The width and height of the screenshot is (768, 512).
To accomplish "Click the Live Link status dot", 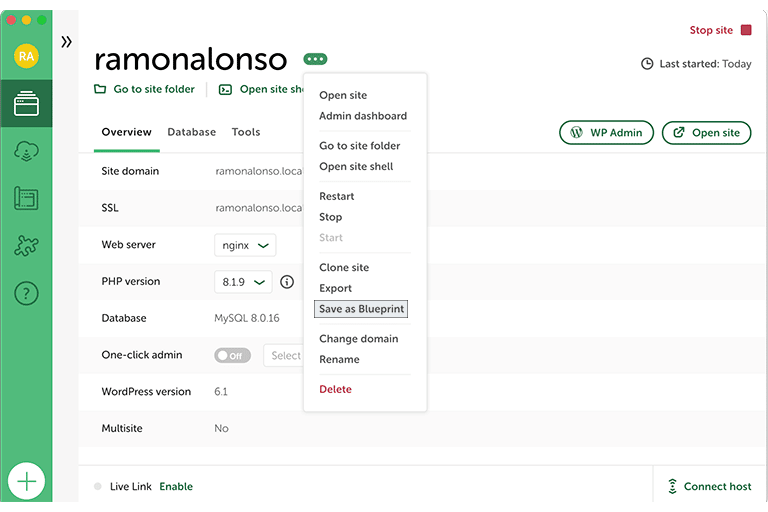I will pos(97,487).
